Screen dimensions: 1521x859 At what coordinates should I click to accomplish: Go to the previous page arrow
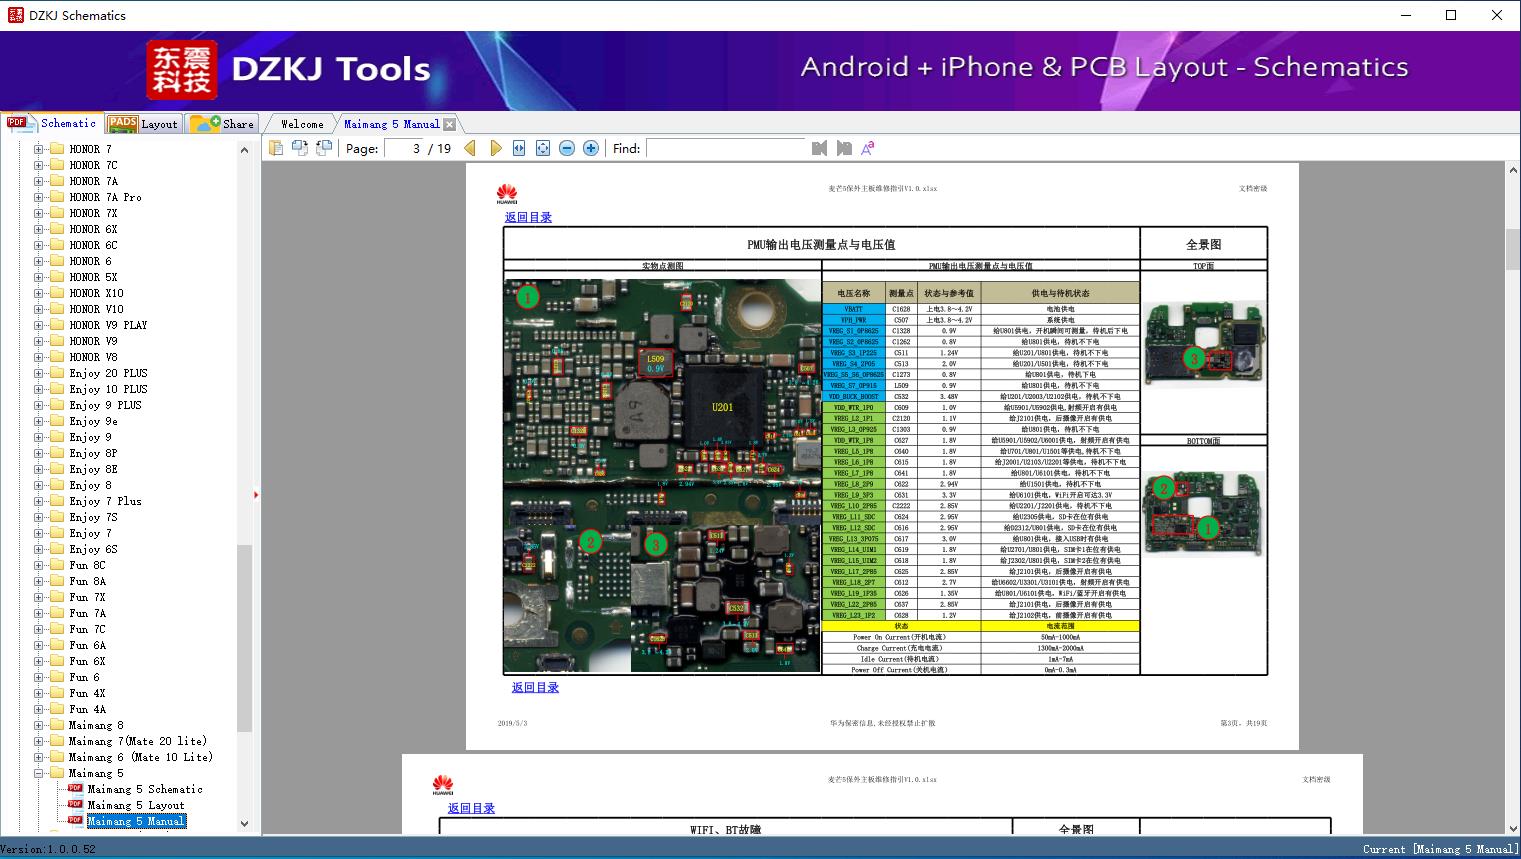point(470,148)
